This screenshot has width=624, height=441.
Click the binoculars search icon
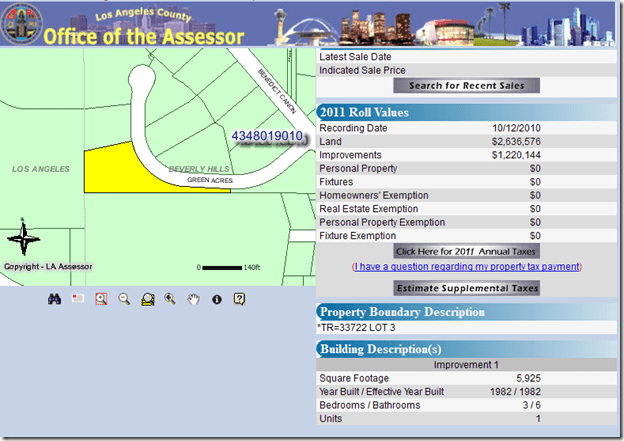click(56, 299)
